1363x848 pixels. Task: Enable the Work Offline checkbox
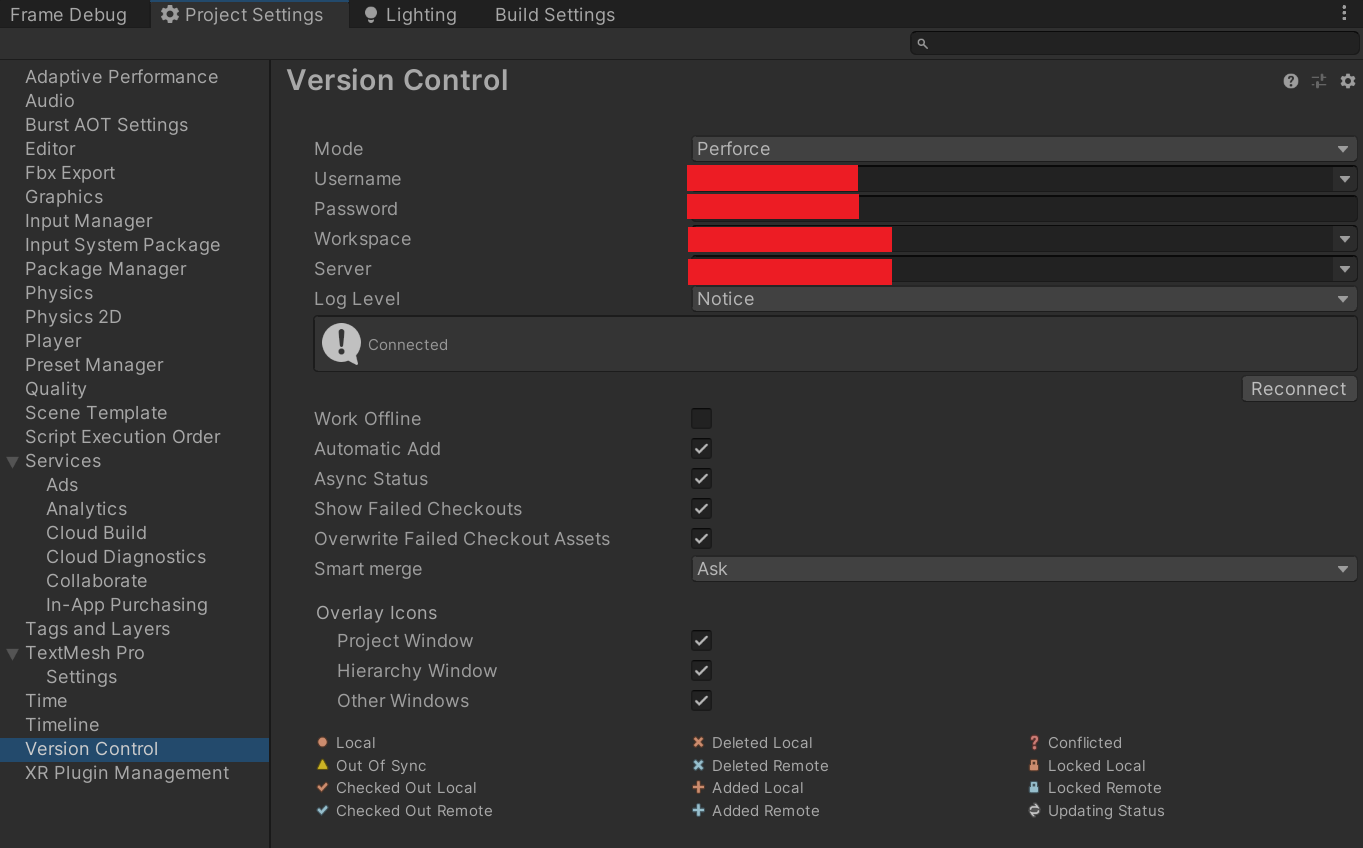click(x=702, y=418)
